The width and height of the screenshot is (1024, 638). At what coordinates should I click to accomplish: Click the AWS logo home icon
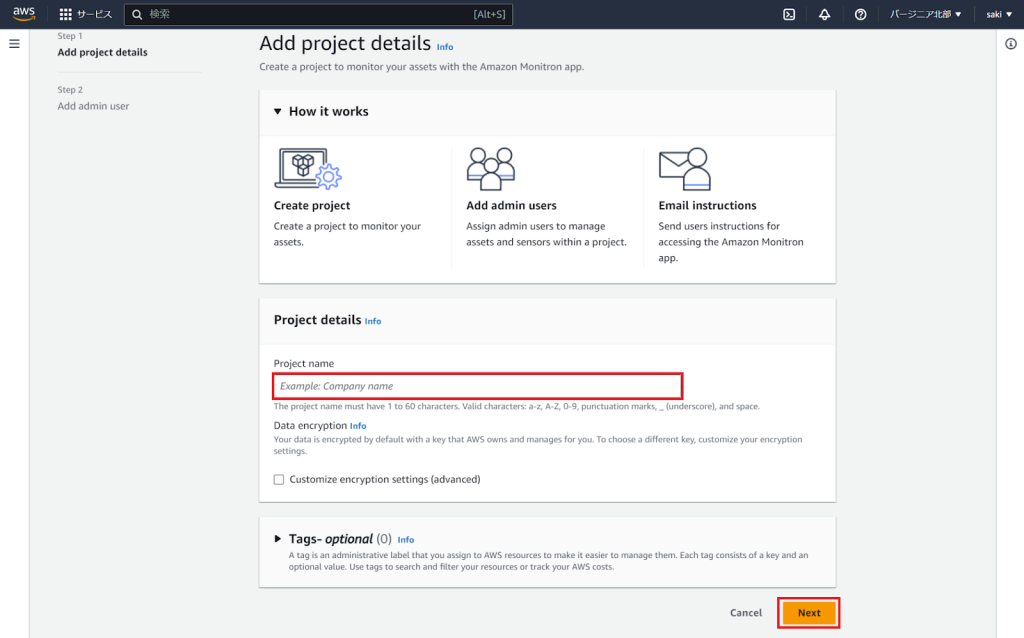point(24,14)
